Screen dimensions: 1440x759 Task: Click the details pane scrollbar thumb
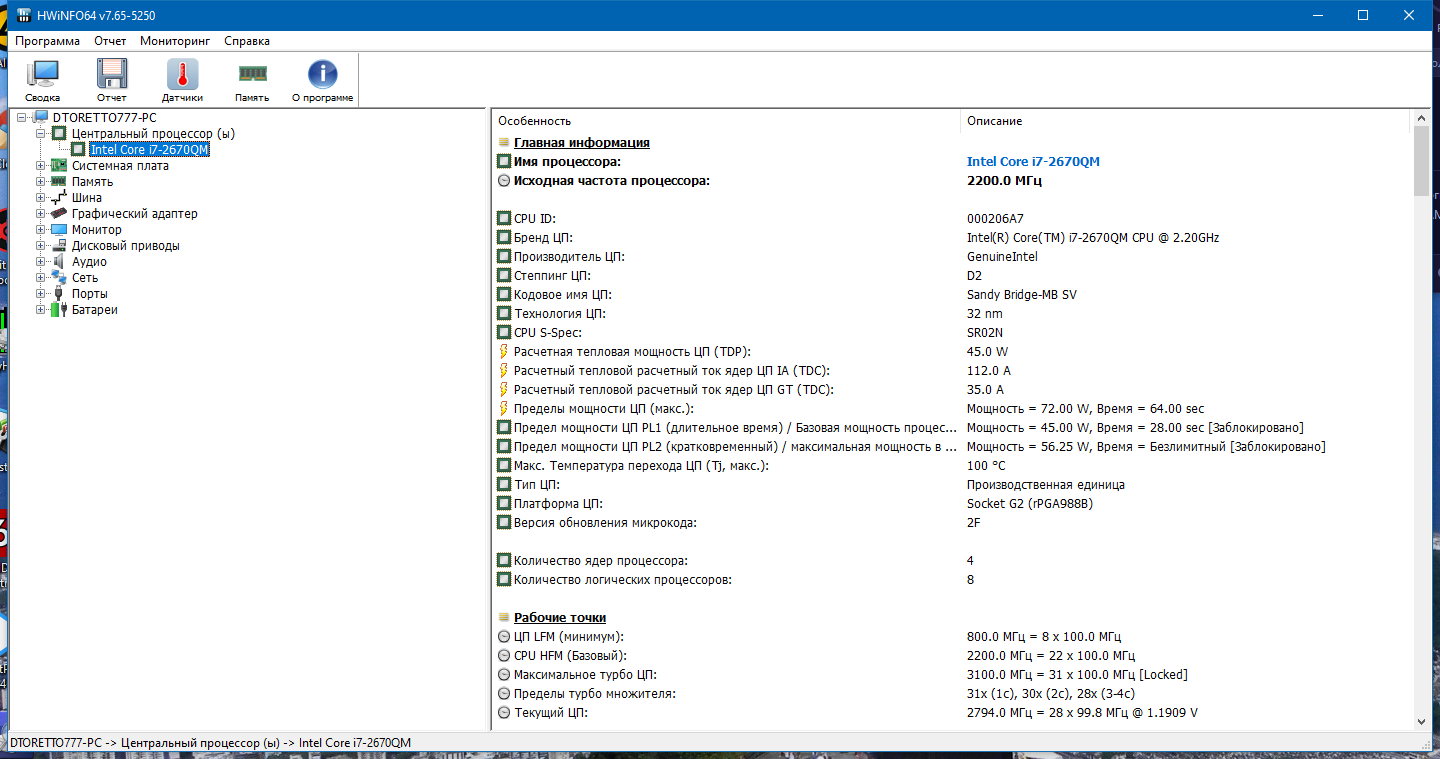point(1421,162)
